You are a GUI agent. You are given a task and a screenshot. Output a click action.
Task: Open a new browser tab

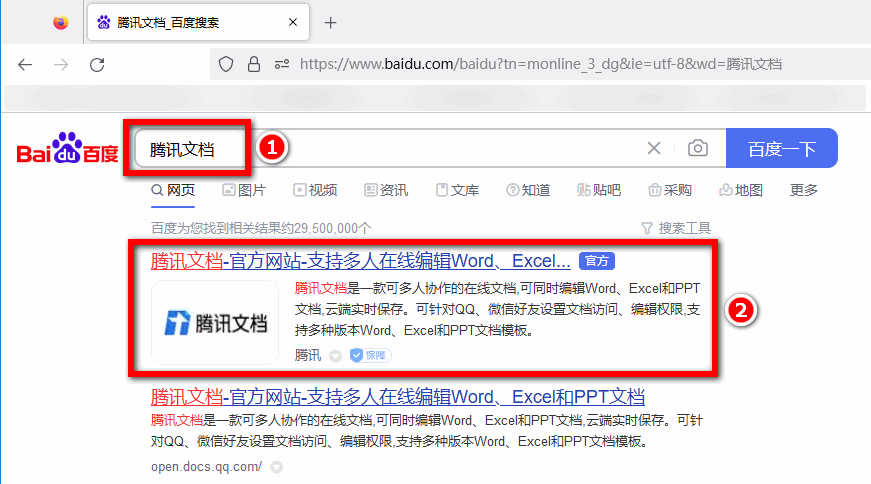coord(331,23)
